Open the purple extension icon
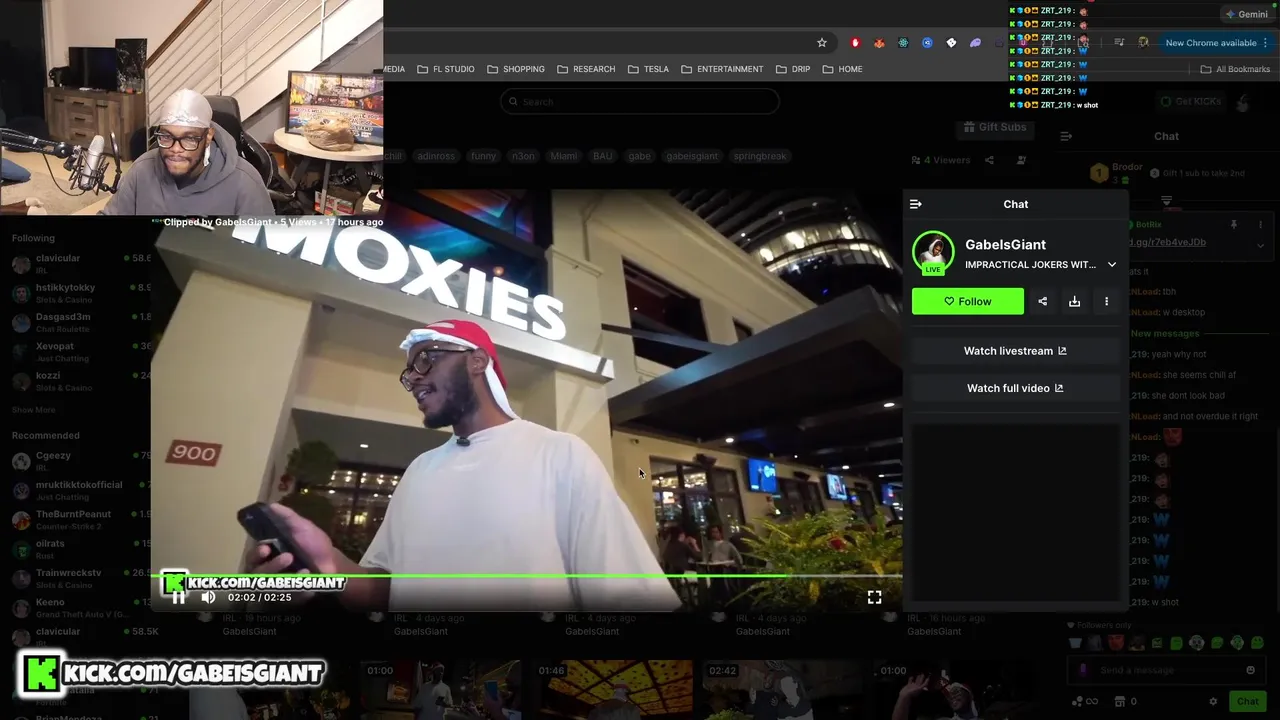1280x720 pixels. pos(975,43)
